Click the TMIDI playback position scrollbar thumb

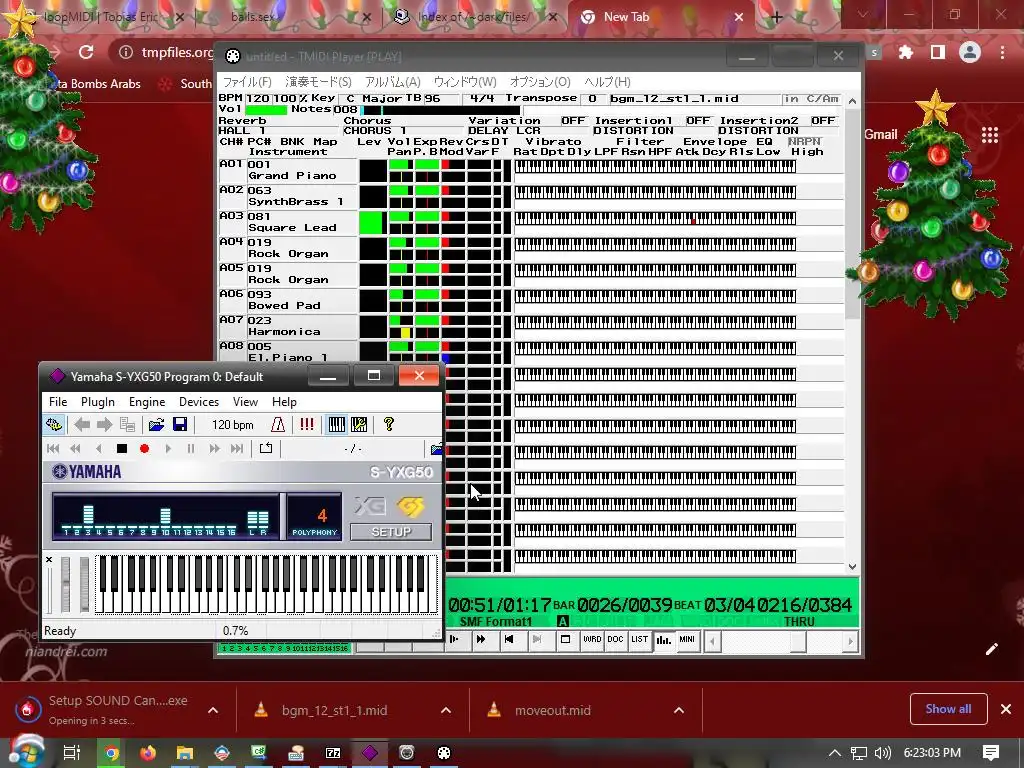798,641
